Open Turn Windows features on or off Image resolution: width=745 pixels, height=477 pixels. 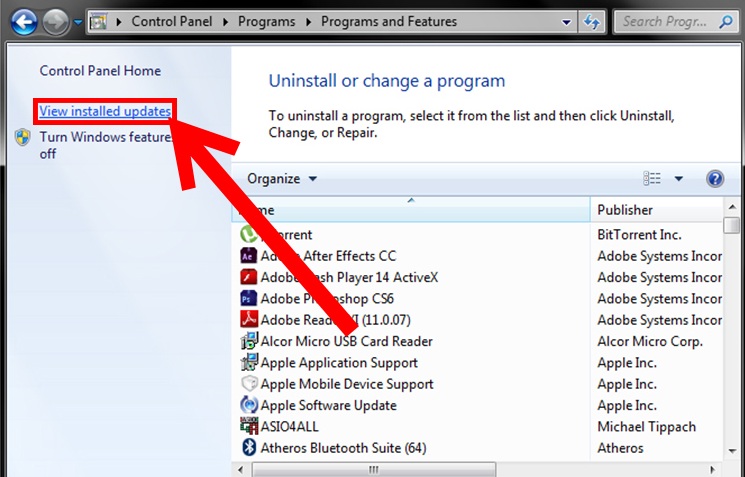tap(105, 145)
